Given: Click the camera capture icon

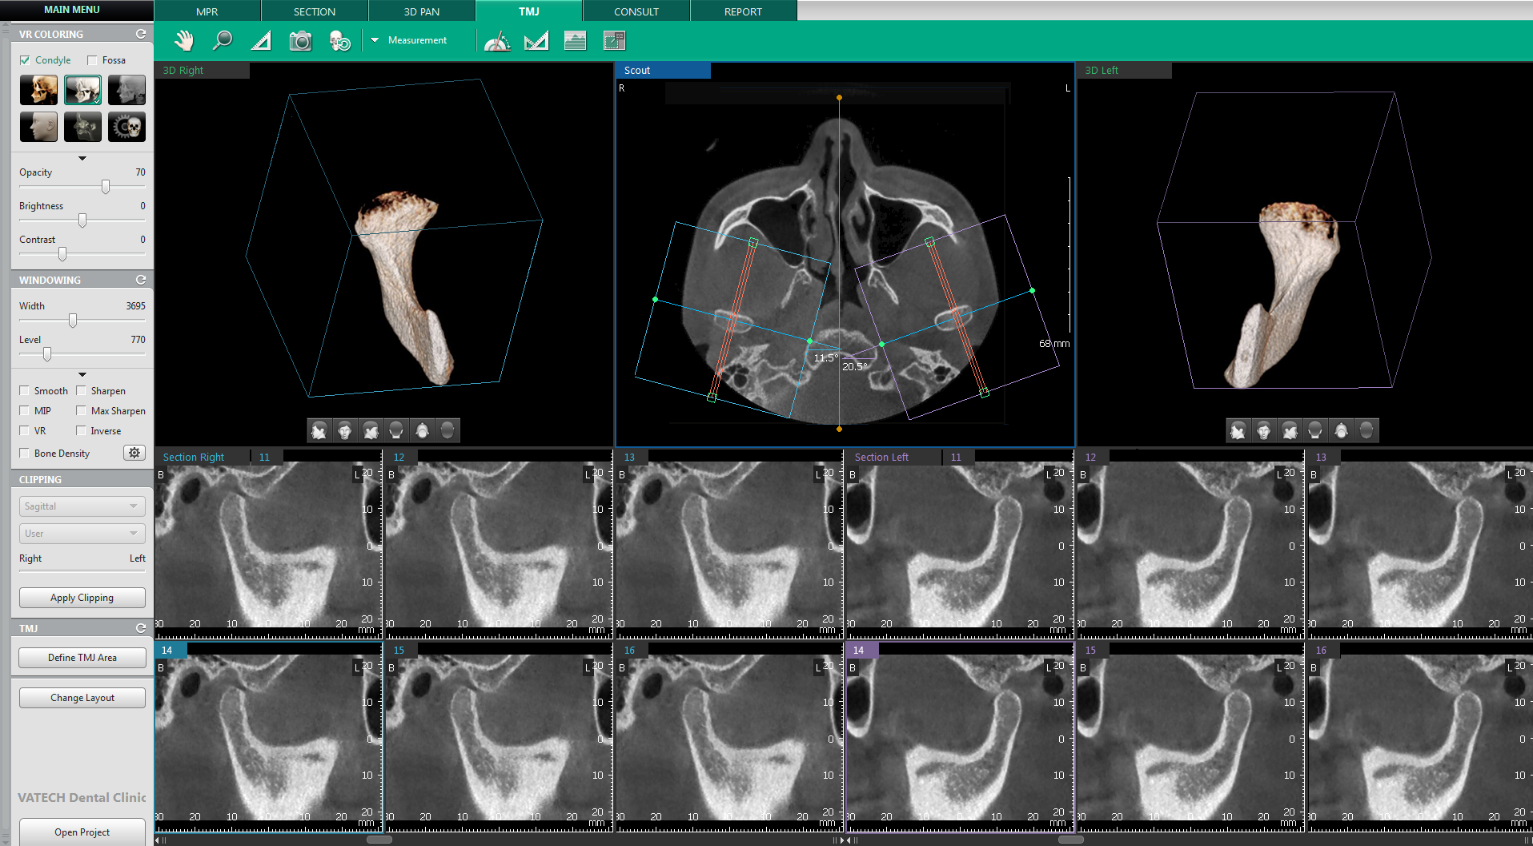Looking at the screenshot, I should 300,41.
